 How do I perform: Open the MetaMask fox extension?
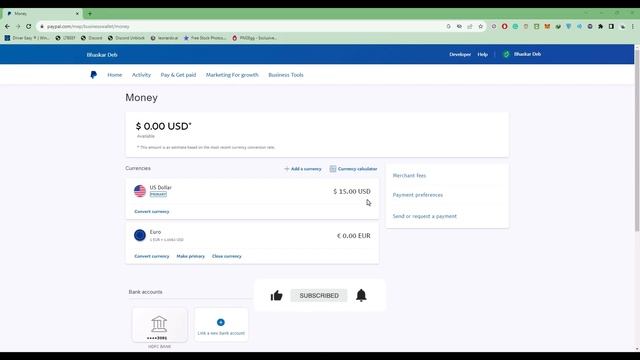[x=547, y=26]
